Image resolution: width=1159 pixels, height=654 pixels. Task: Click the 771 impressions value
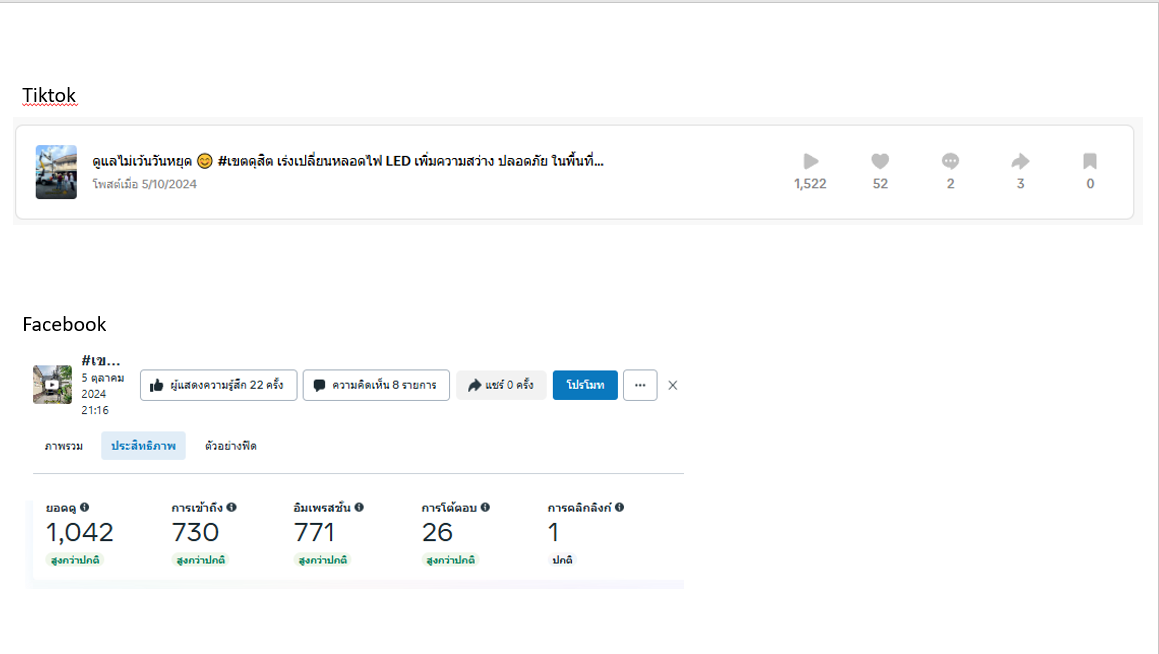(314, 532)
